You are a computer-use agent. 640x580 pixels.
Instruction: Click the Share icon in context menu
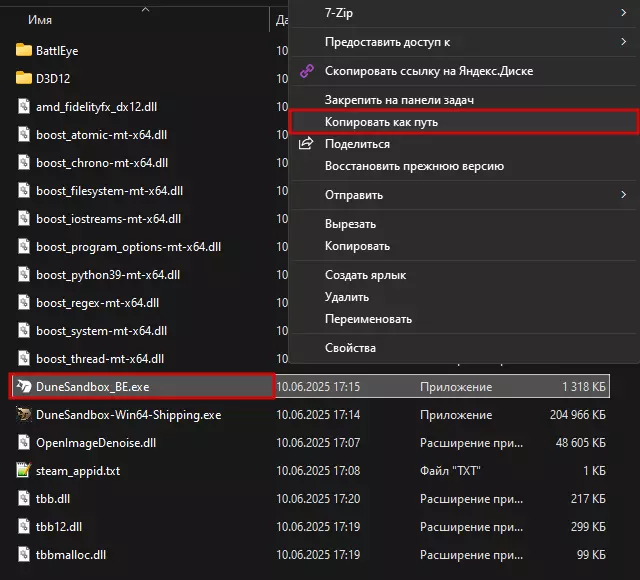[x=307, y=144]
